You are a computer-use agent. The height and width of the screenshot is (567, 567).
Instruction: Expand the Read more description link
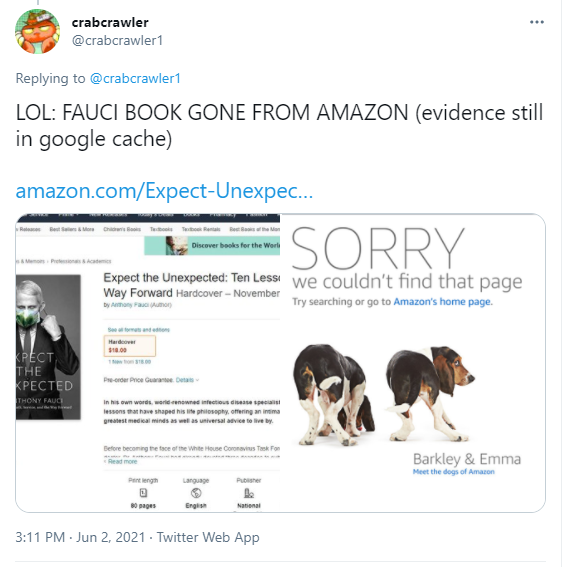pyautogui.click(x=121, y=461)
